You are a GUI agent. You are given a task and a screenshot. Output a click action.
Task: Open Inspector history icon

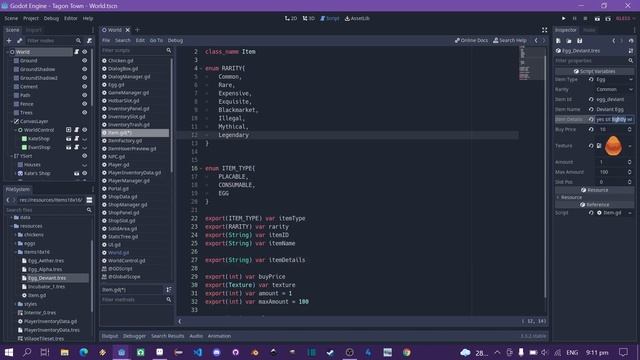(x=631, y=41)
